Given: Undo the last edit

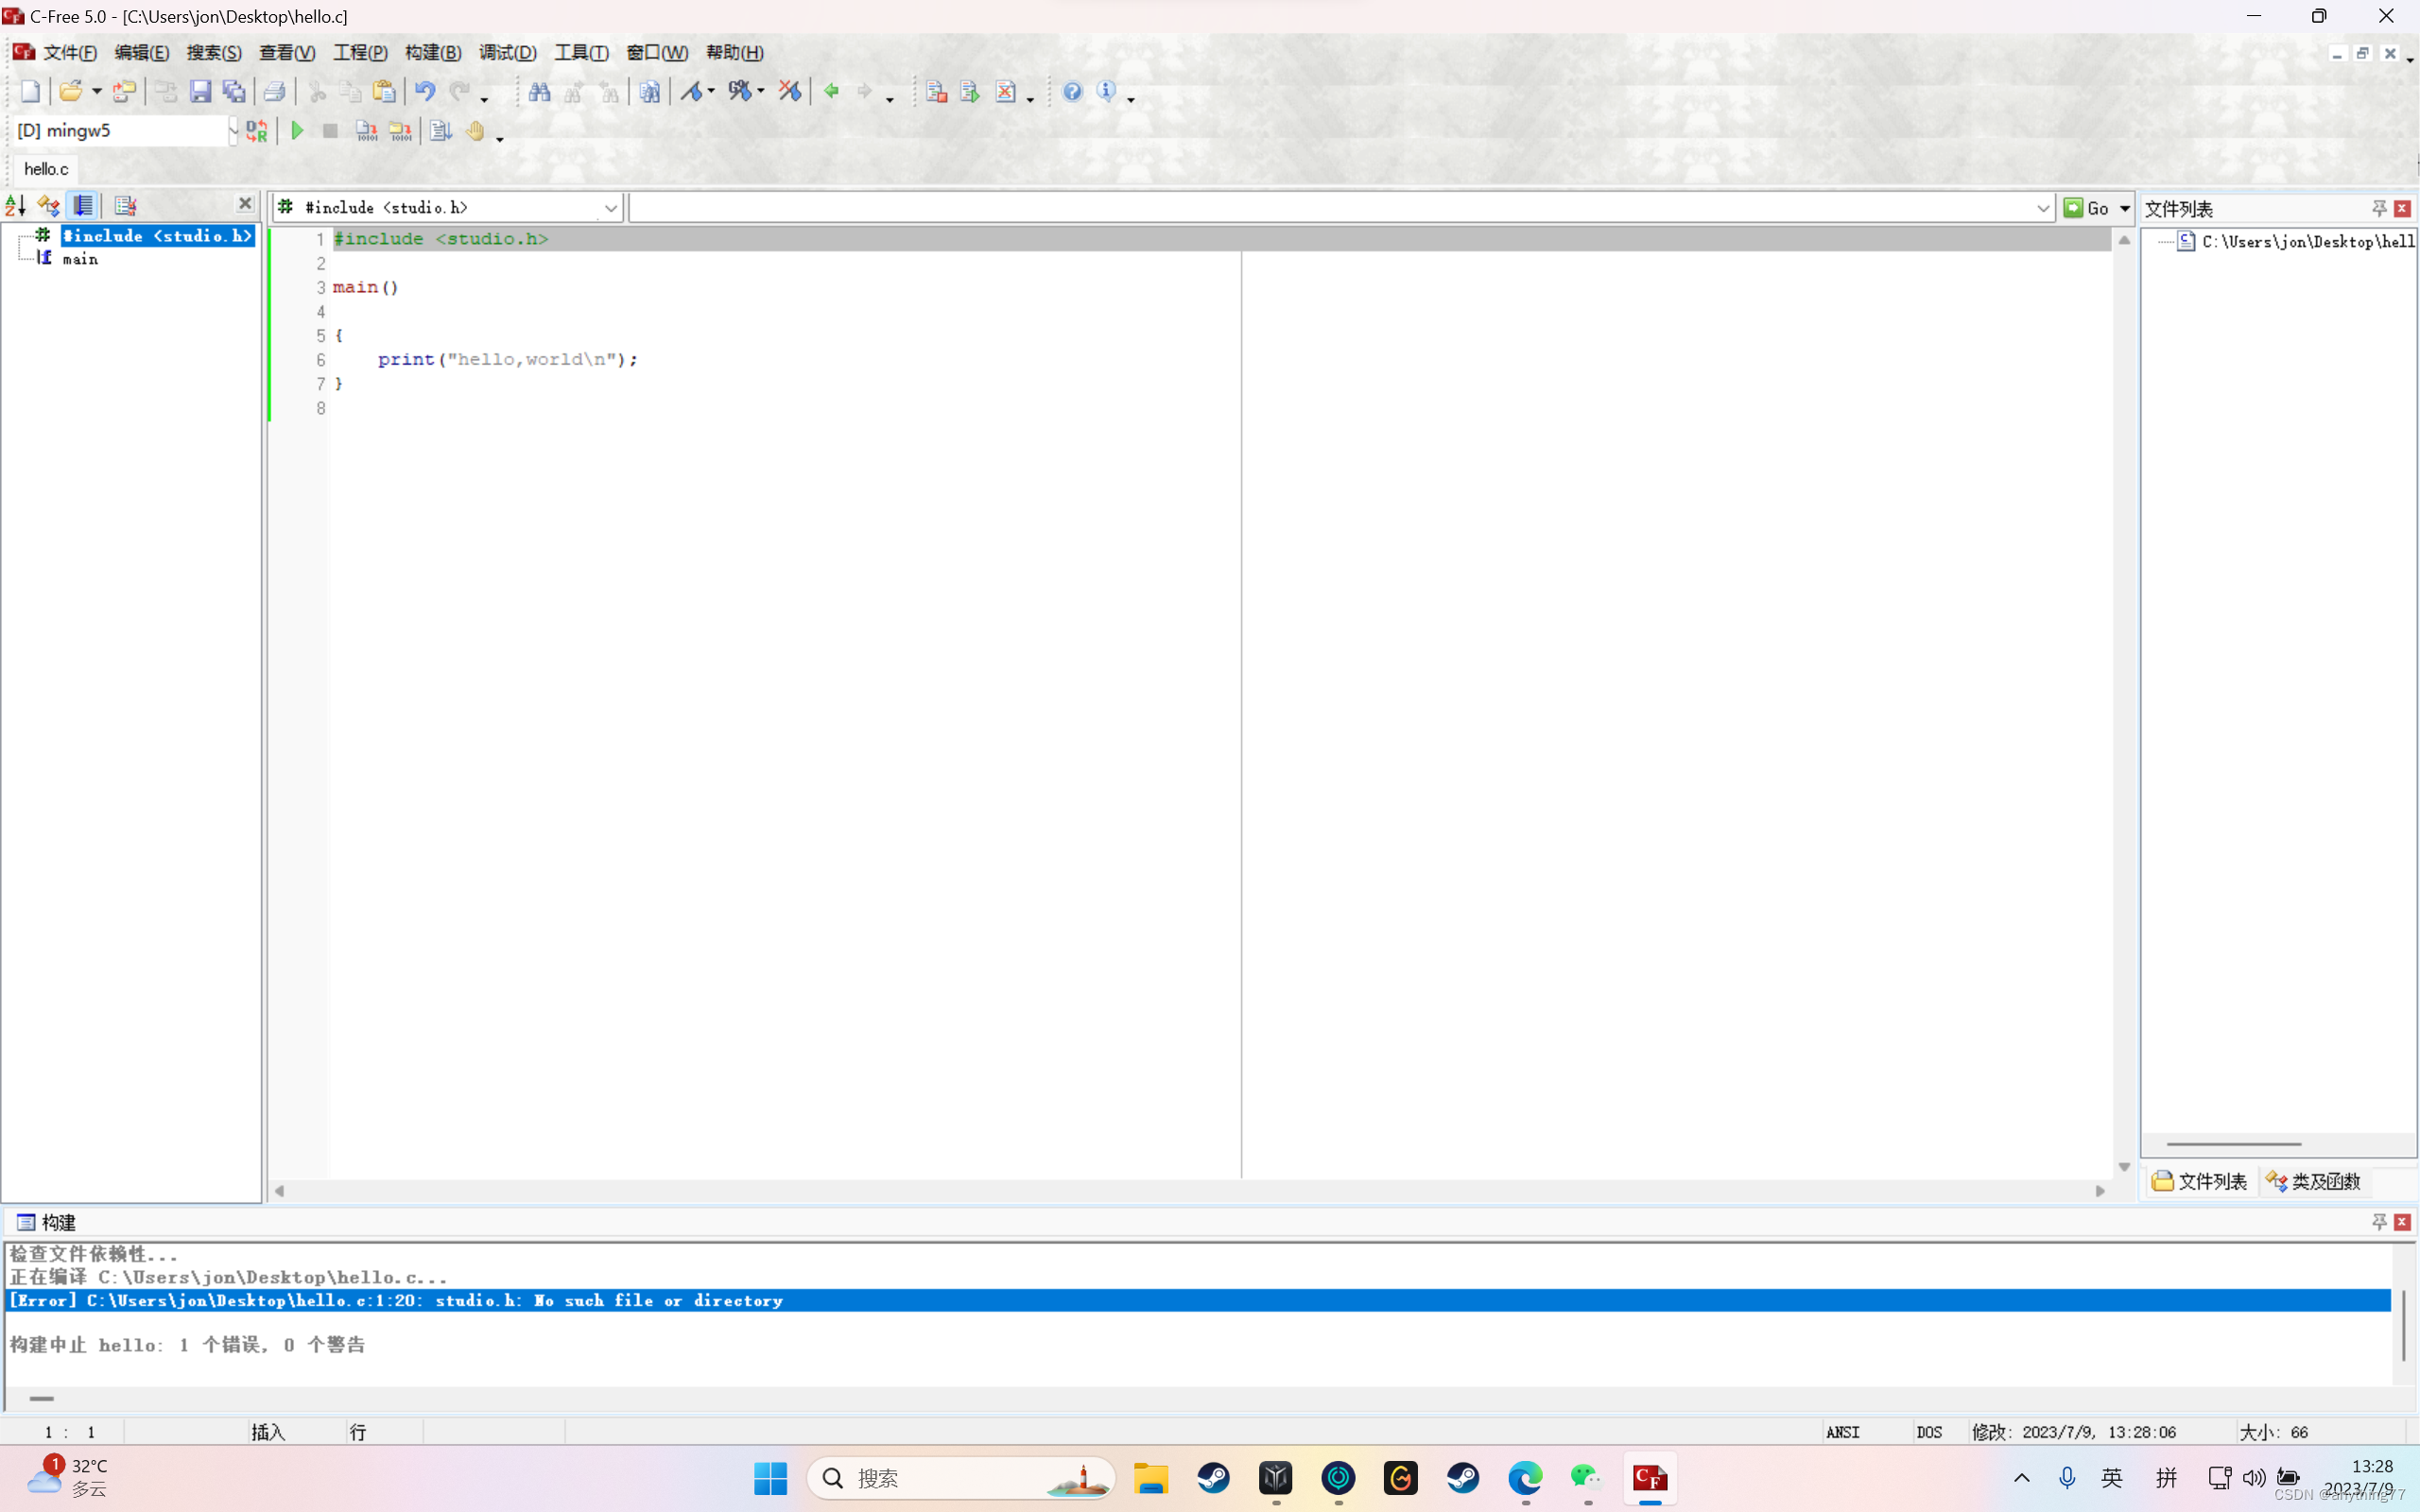Looking at the screenshot, I should [x=424, y=91].
